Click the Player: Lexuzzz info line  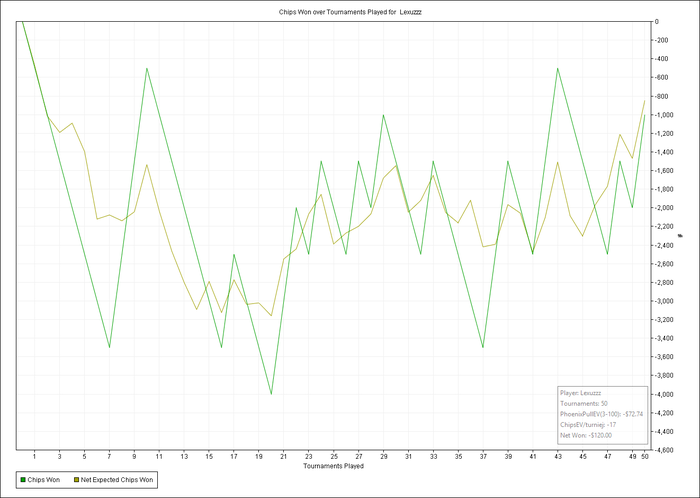pyautogui.click(x=580, y=393)
